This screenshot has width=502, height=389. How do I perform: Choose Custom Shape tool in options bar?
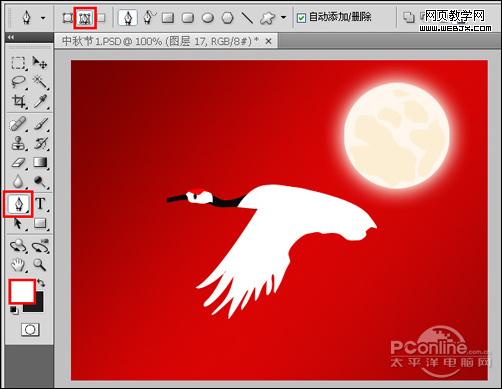268,18
